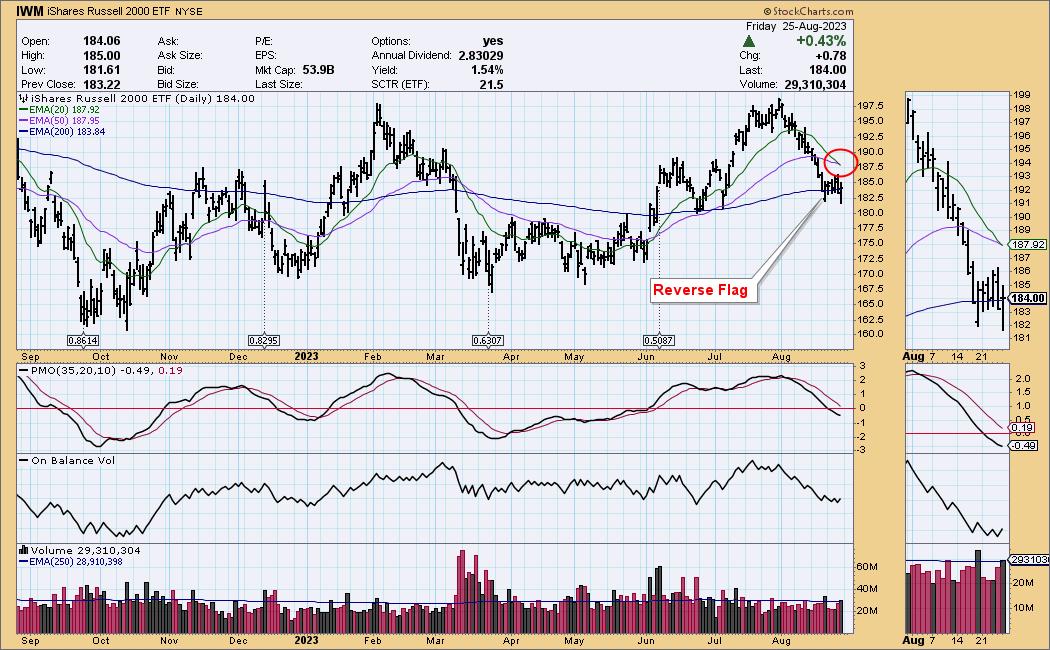Click the PMO(35,20,10) indicator label
1050x650 pixels.
[x=74, y=370]
